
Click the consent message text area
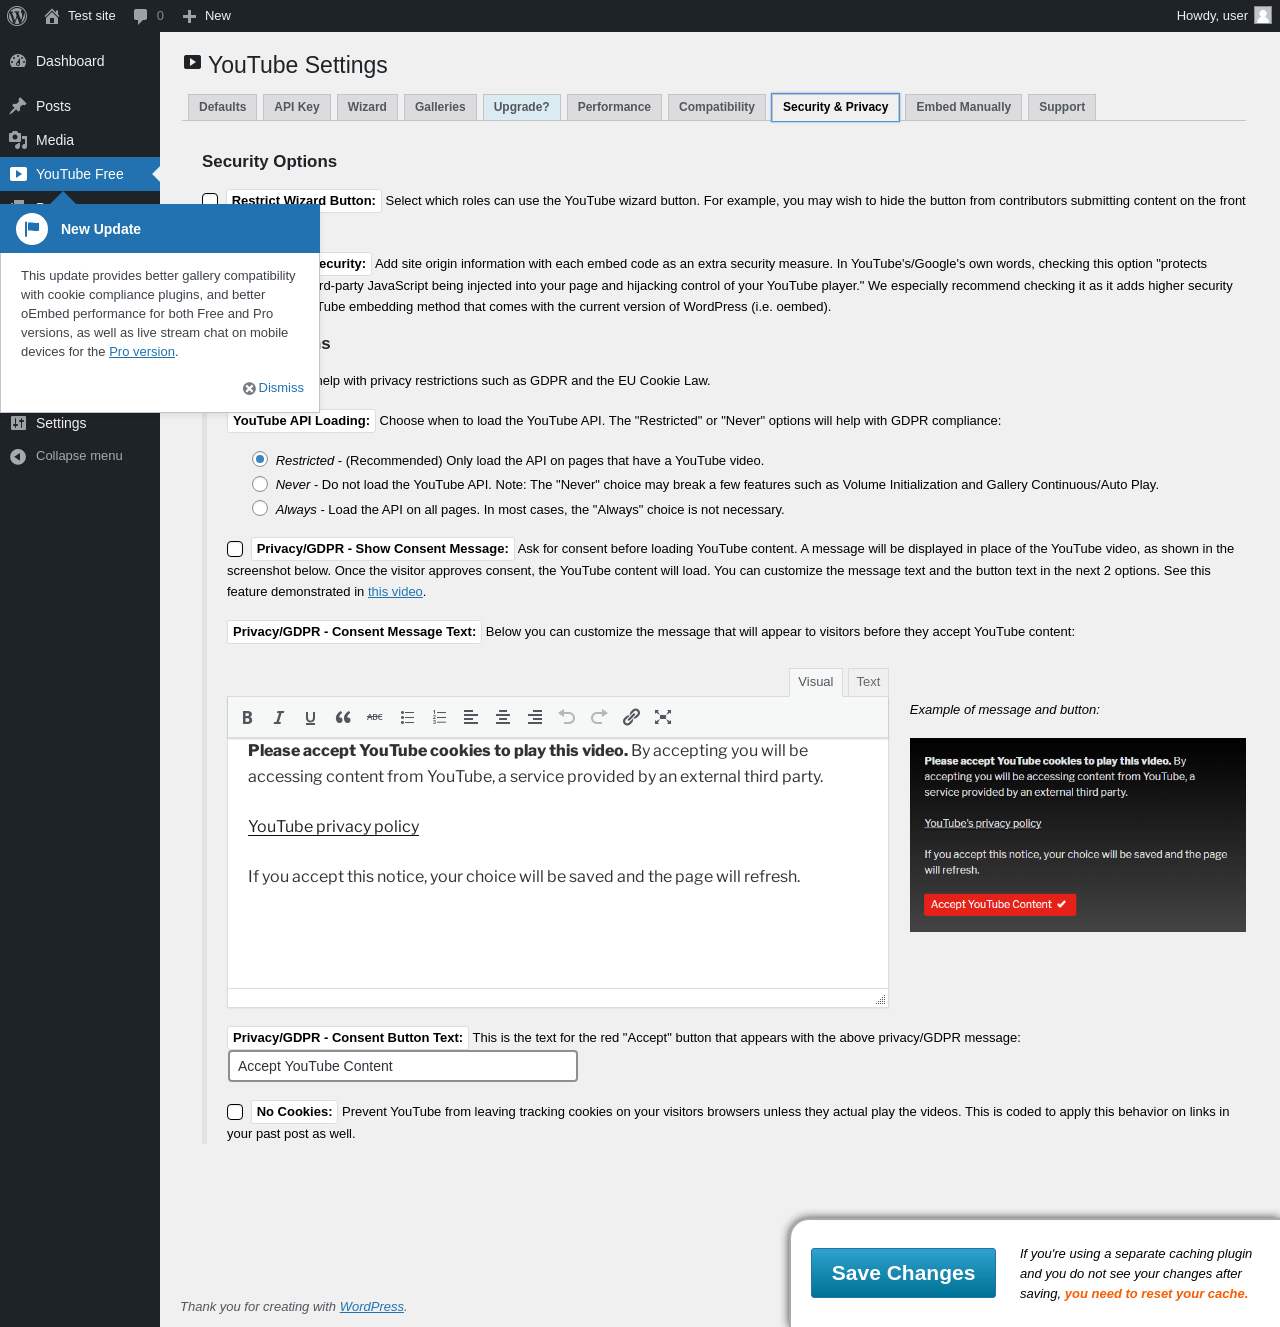pos(558,864)
